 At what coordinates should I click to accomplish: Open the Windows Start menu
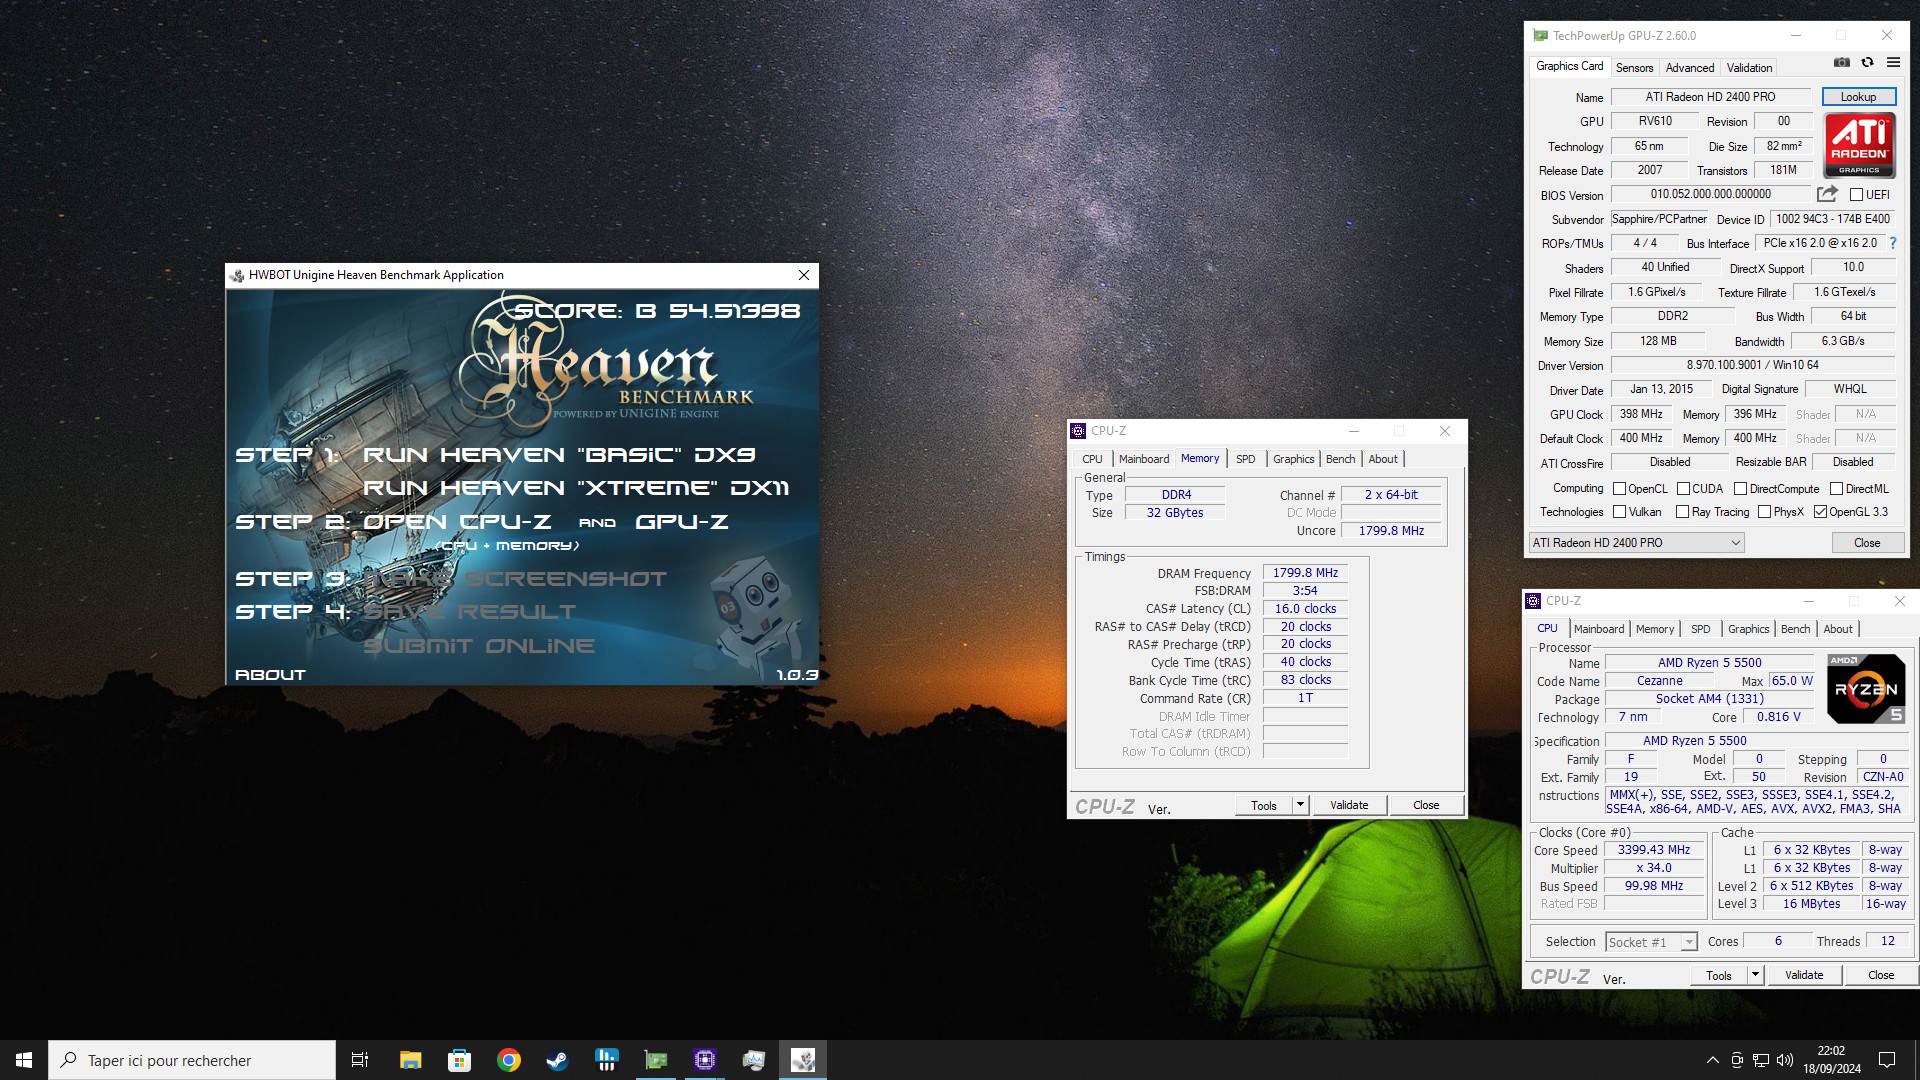pos(24,1060)
